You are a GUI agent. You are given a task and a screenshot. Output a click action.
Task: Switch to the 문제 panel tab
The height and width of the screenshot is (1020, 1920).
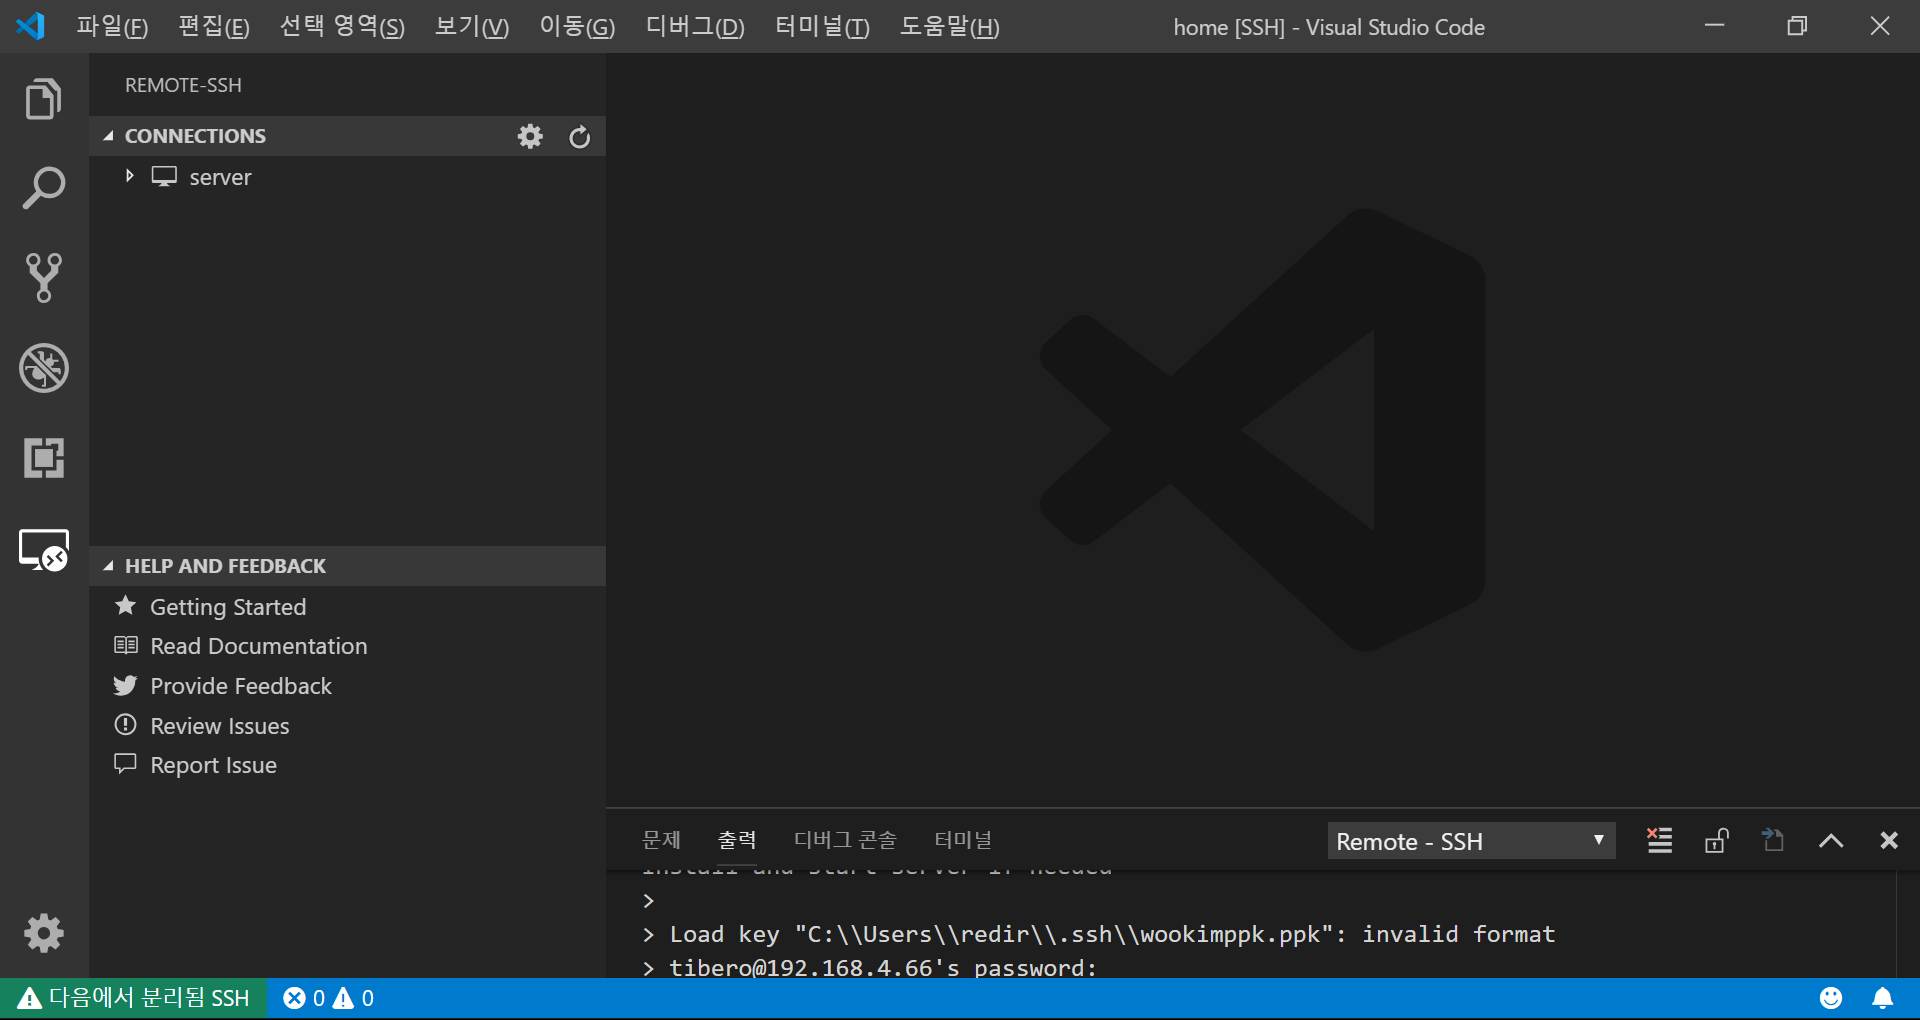coord(661,840)
